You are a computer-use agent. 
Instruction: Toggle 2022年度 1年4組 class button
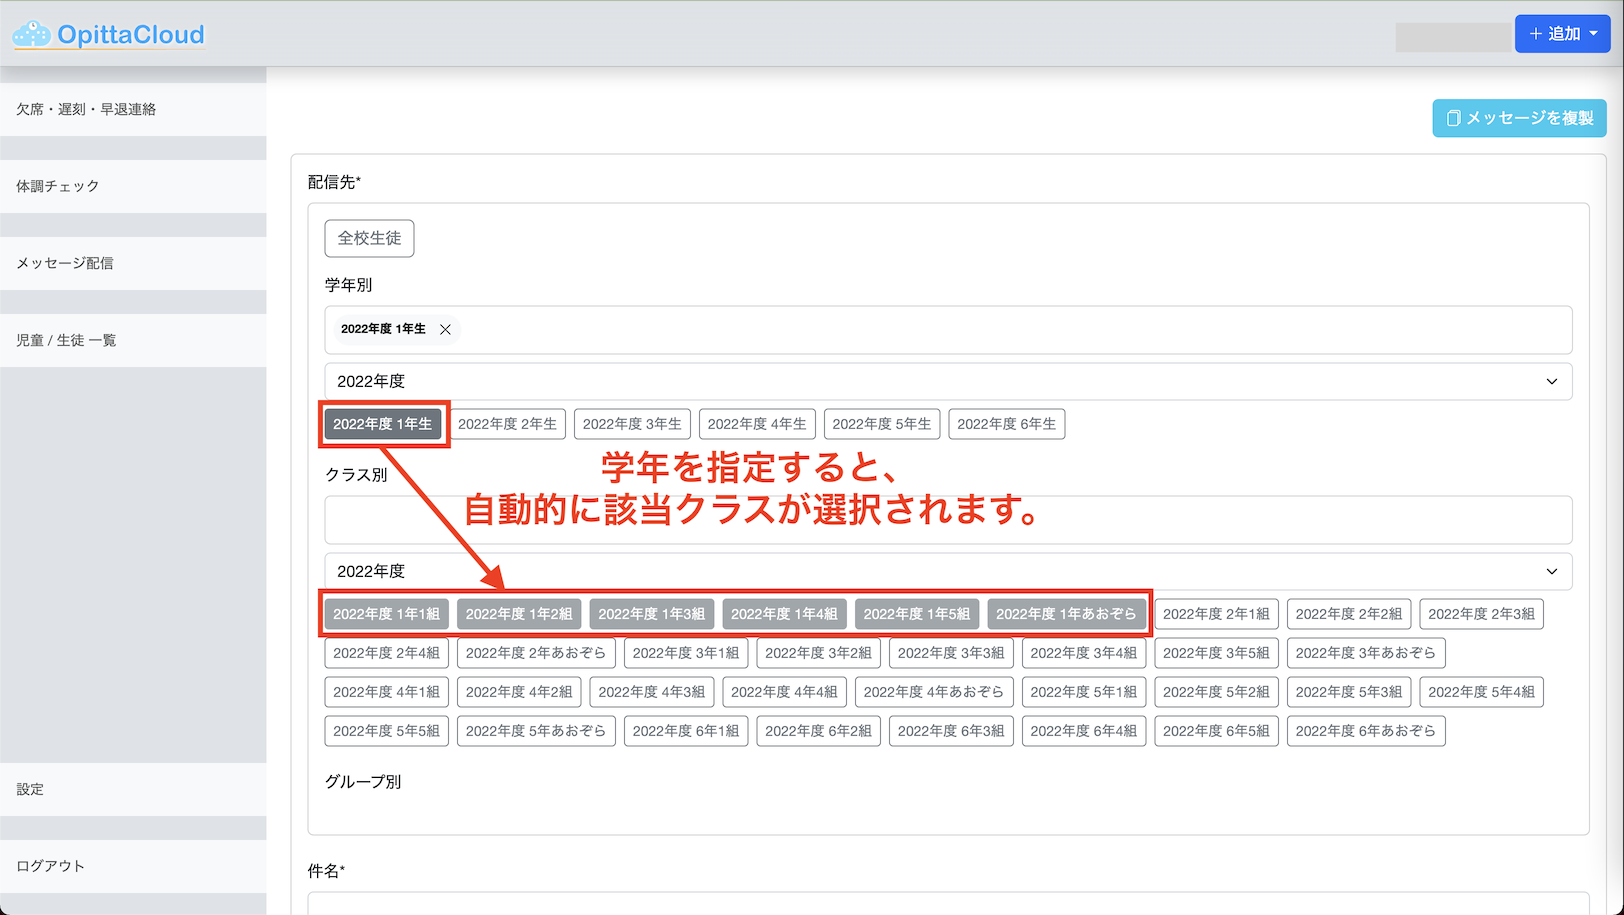[784, 614]
